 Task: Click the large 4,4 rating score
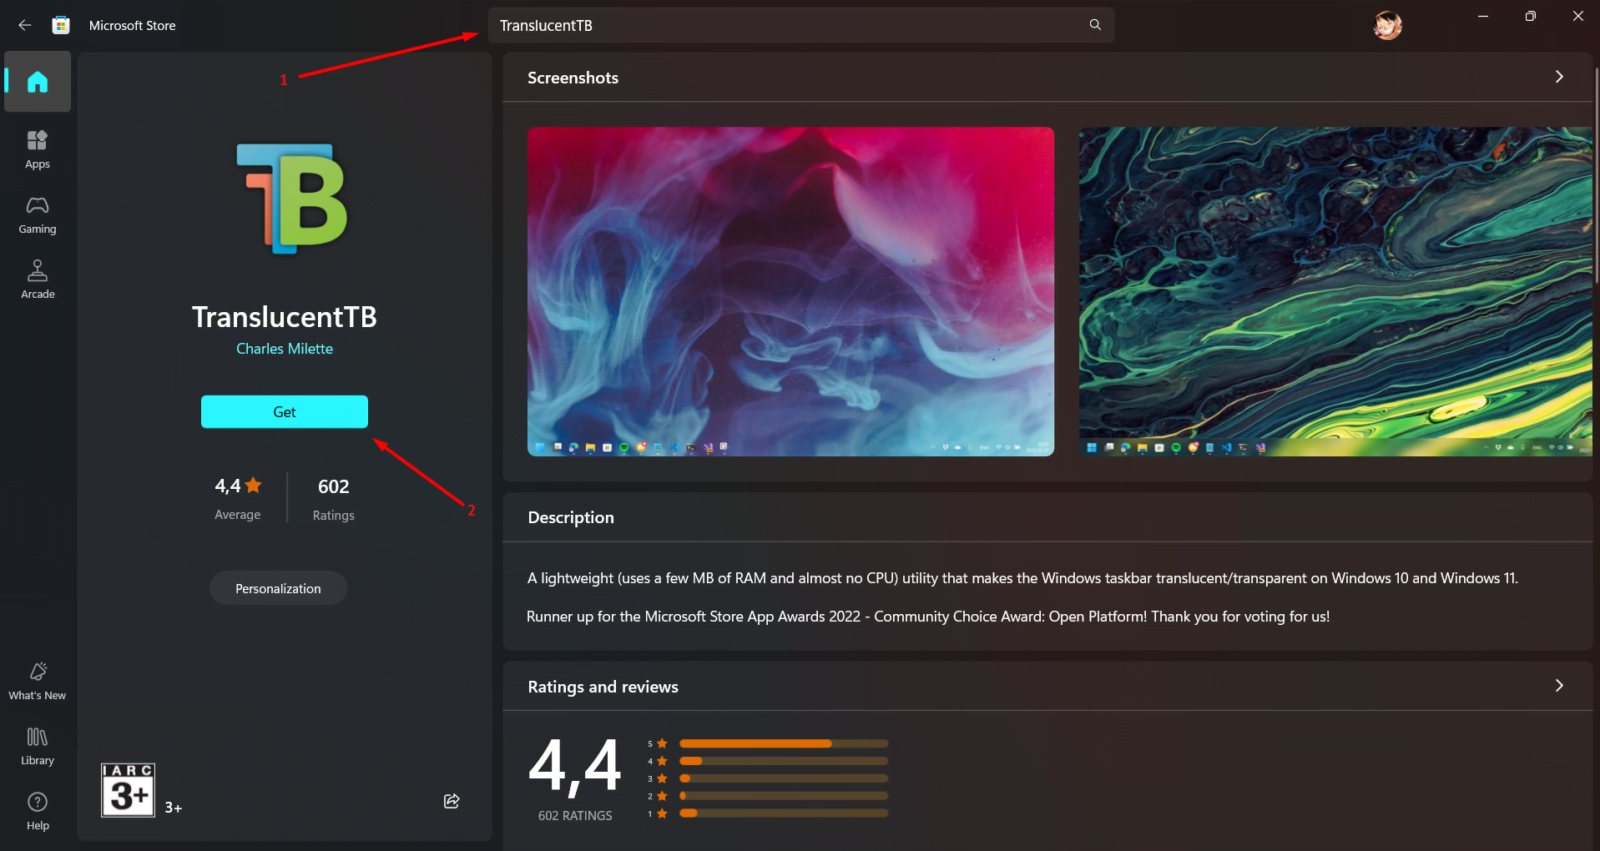[575, 767]
